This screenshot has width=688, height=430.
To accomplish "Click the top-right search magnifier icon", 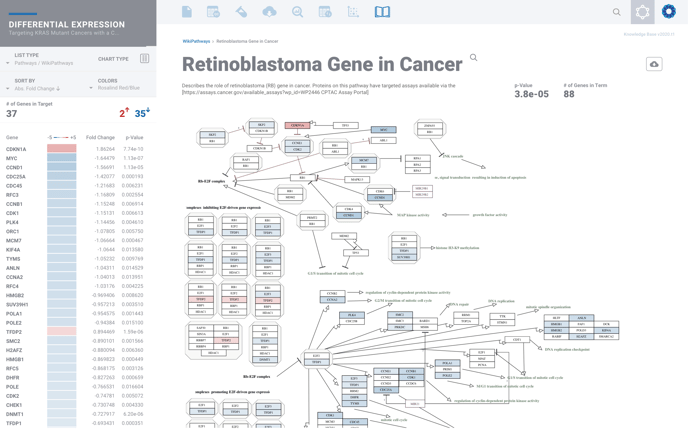I will [616, 12].
